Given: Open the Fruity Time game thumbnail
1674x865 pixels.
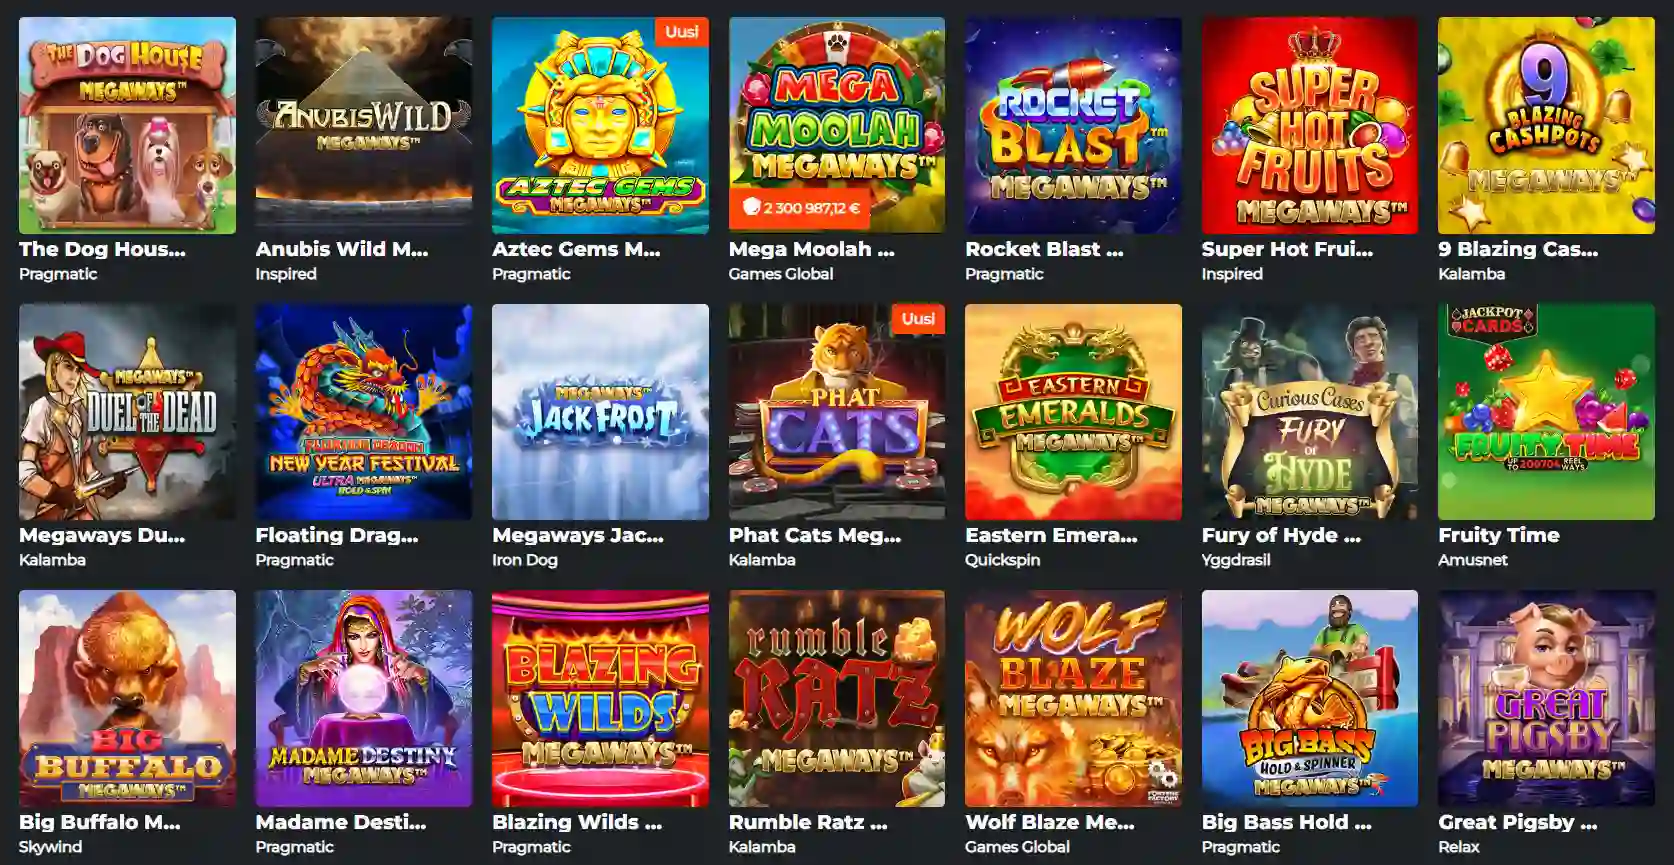Looking at the screenshot, I should [x=1546, y=412].
